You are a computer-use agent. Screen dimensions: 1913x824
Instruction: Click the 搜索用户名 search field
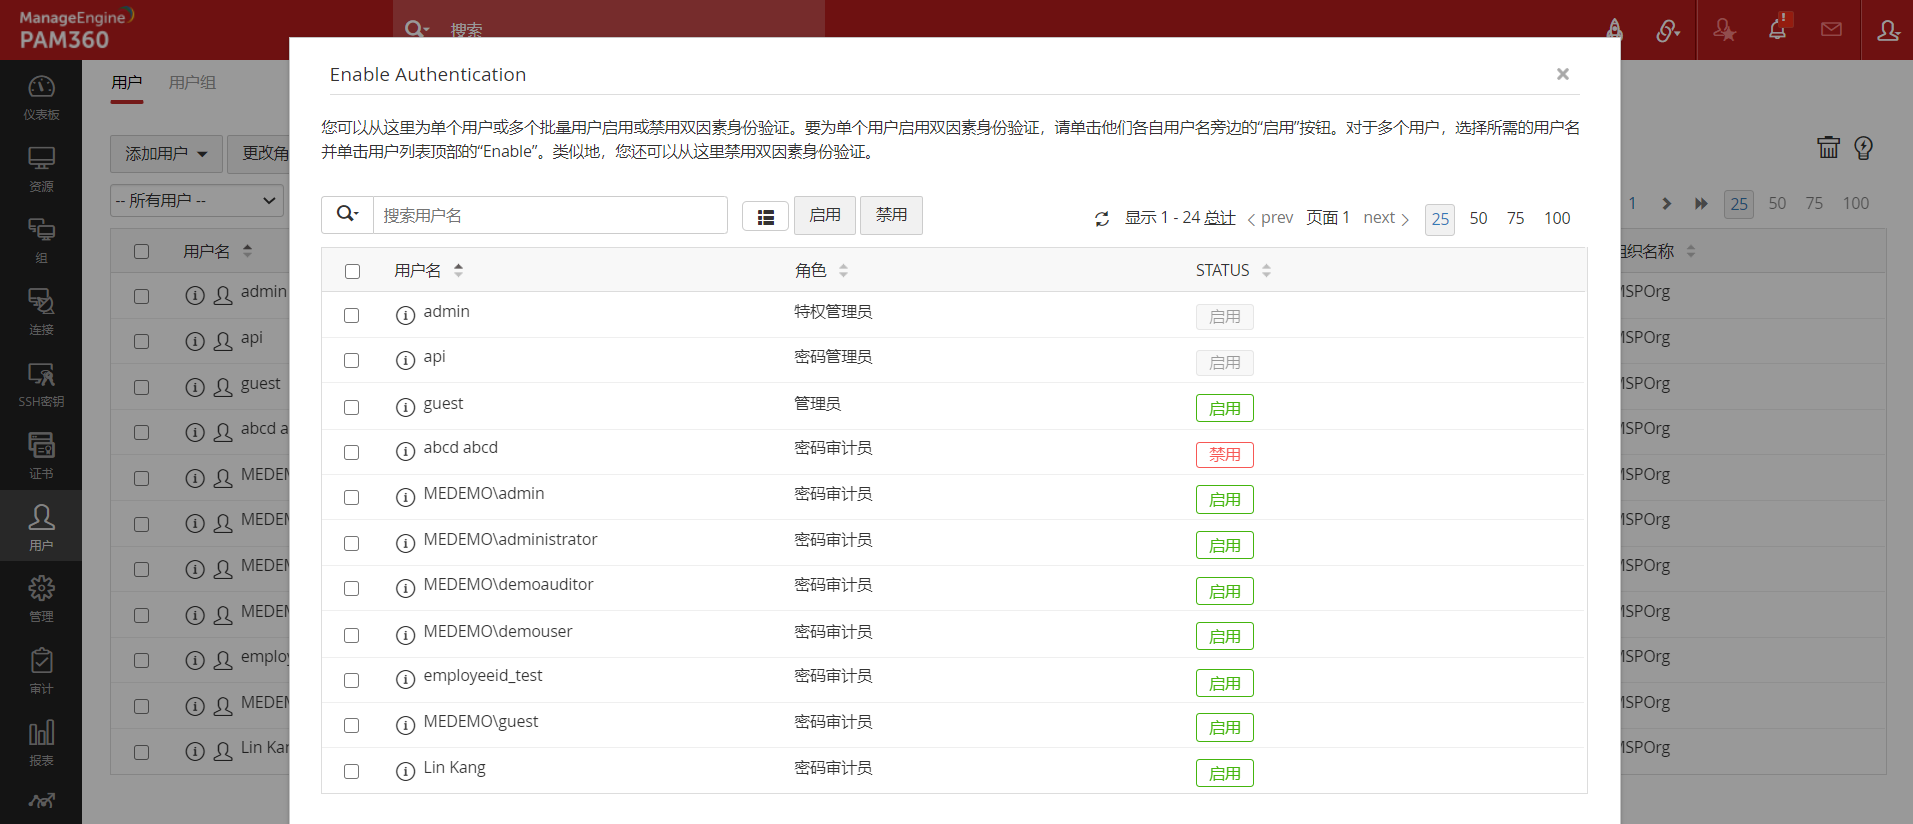(550, 215)
